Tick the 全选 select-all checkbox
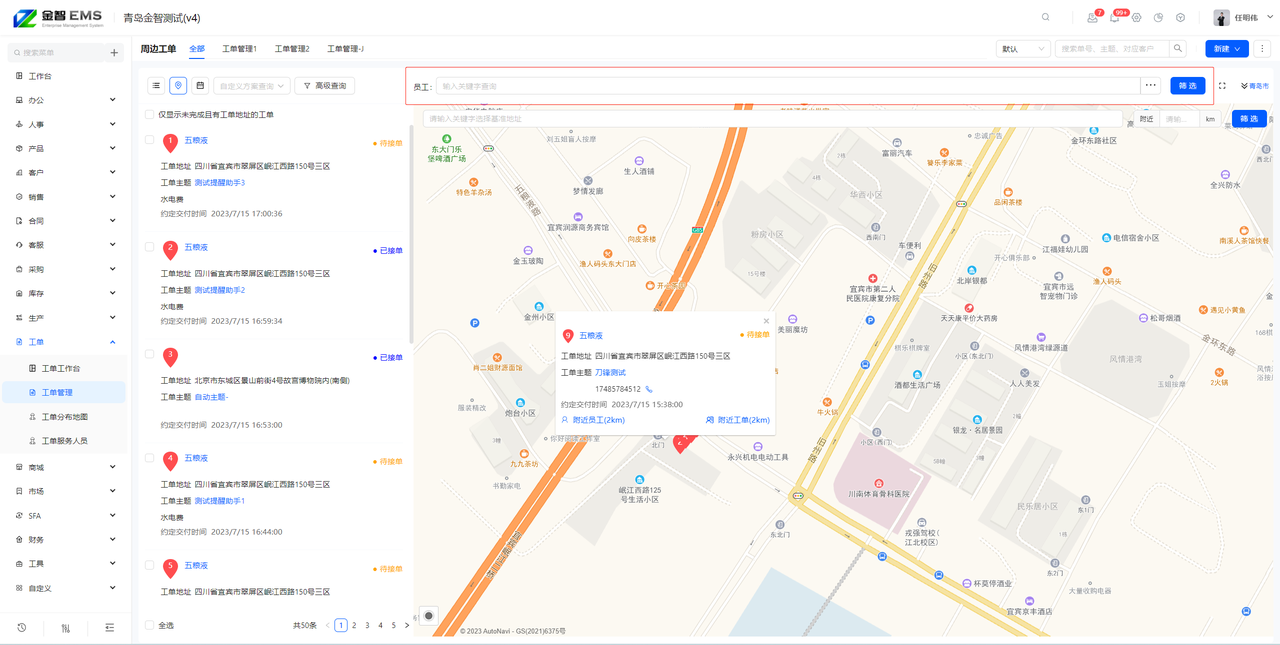Image resolution: width=1280 pixels, height=645 pixels. pyautogui.click(x=150, y=626)
